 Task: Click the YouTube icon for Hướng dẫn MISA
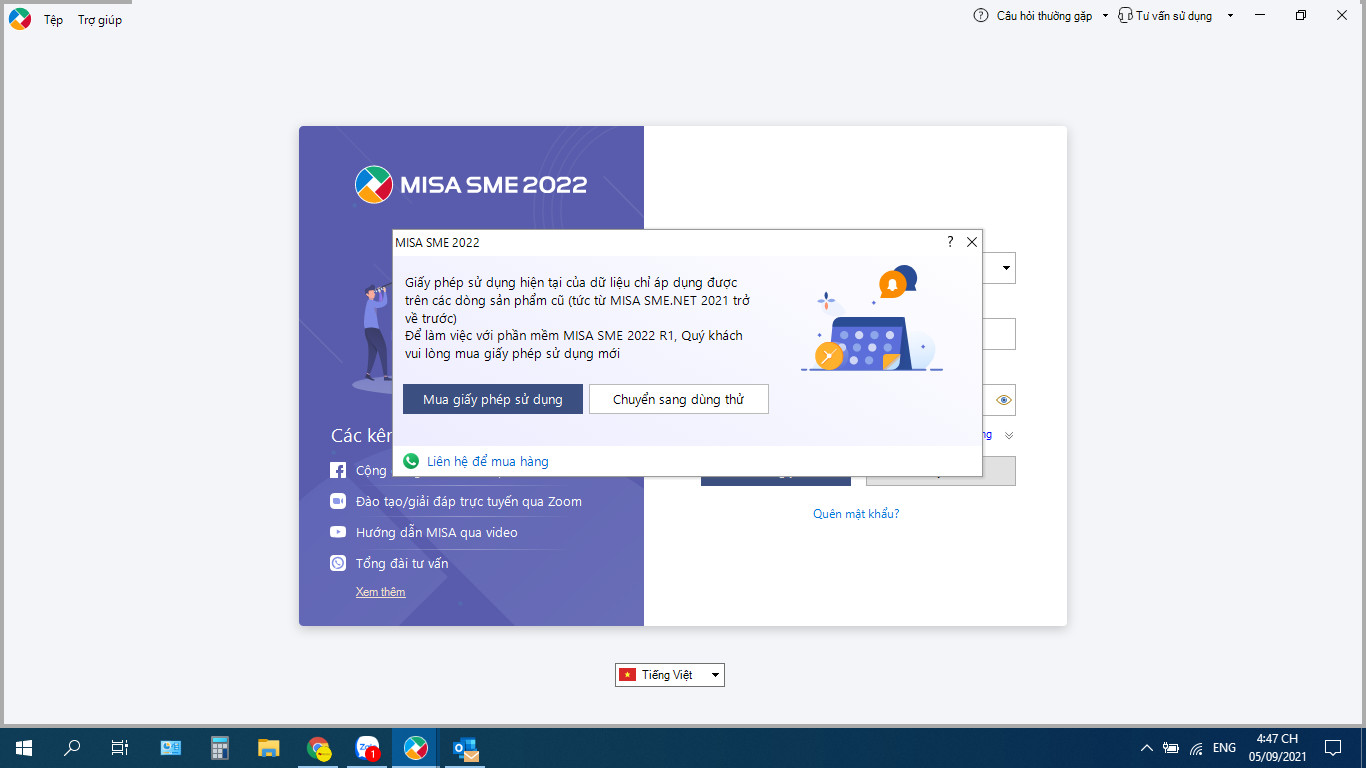coord(338,532)
